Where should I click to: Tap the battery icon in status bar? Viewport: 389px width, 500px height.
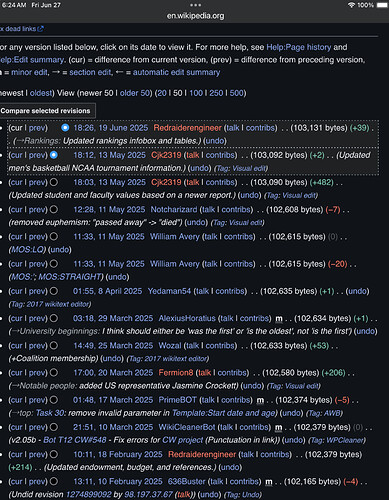click(x=383, y=5)
